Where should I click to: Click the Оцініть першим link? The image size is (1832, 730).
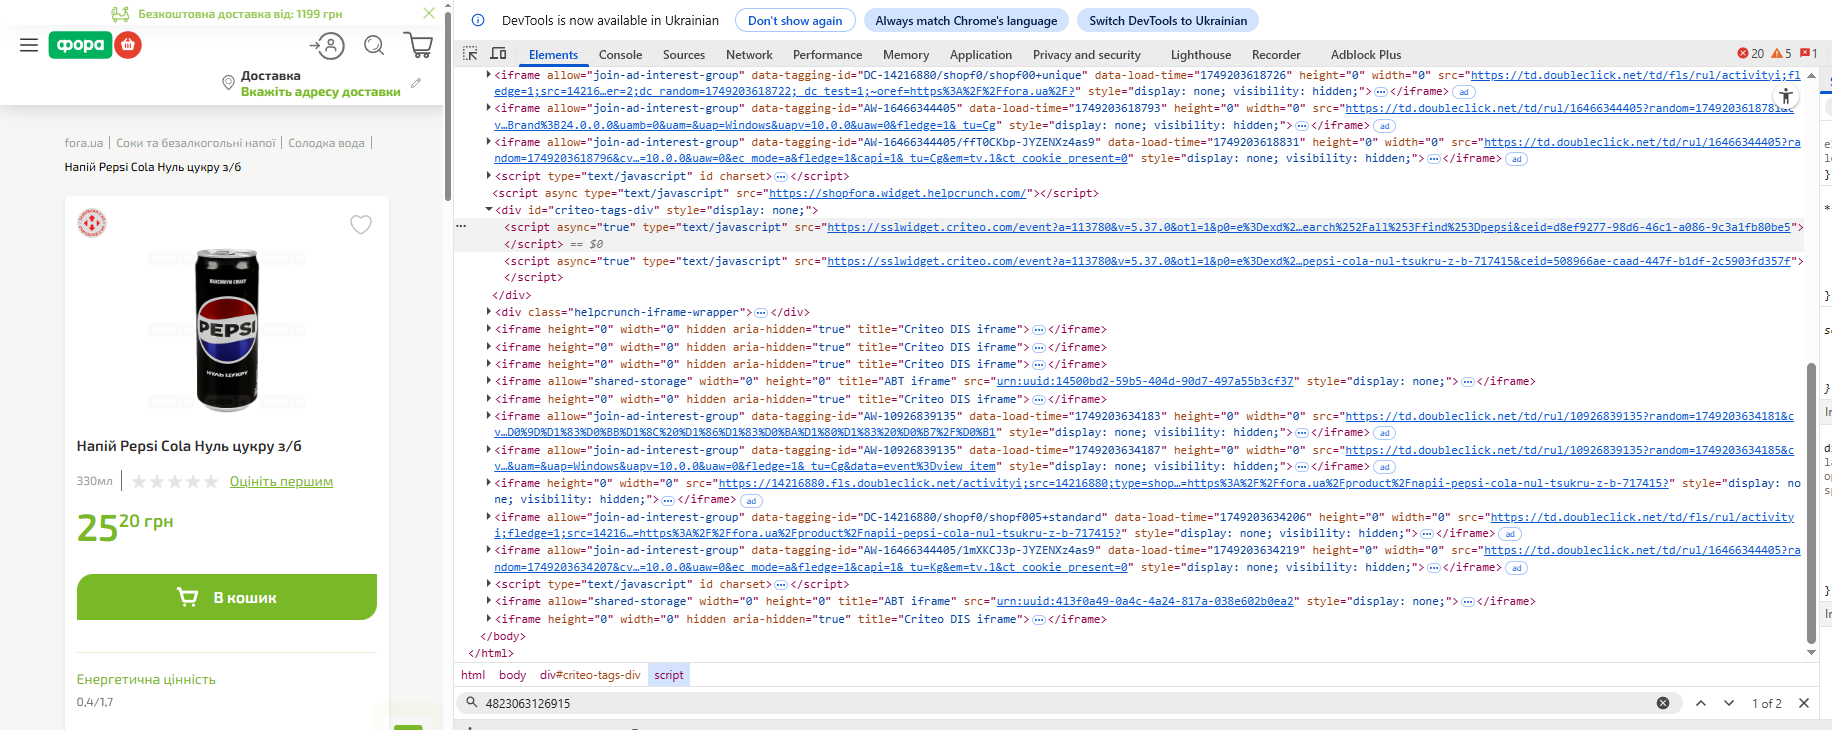pyautogui.click(x=281, y=482)
